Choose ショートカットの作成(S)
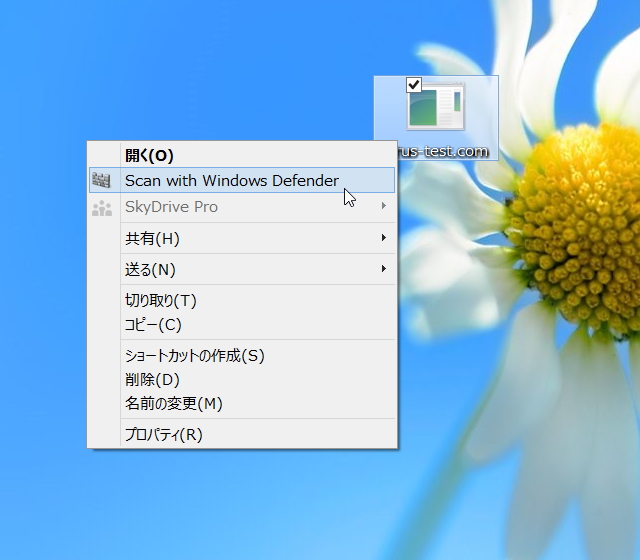Image resolution: width=640 pixels, height=560 pixels. click(242, 356)
